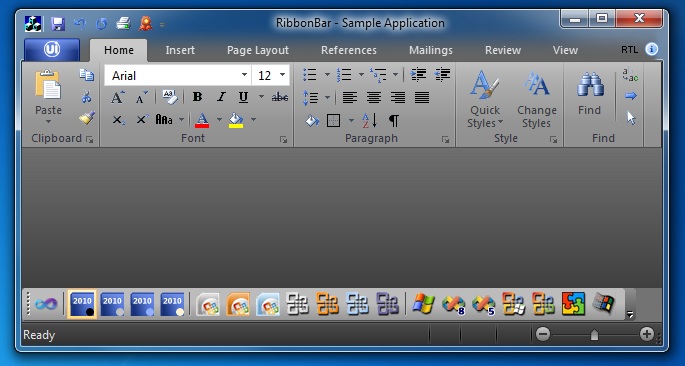685x366 pixels.
Task: Open the font size 12 dropdown
Action: click(x=282, y=75)
